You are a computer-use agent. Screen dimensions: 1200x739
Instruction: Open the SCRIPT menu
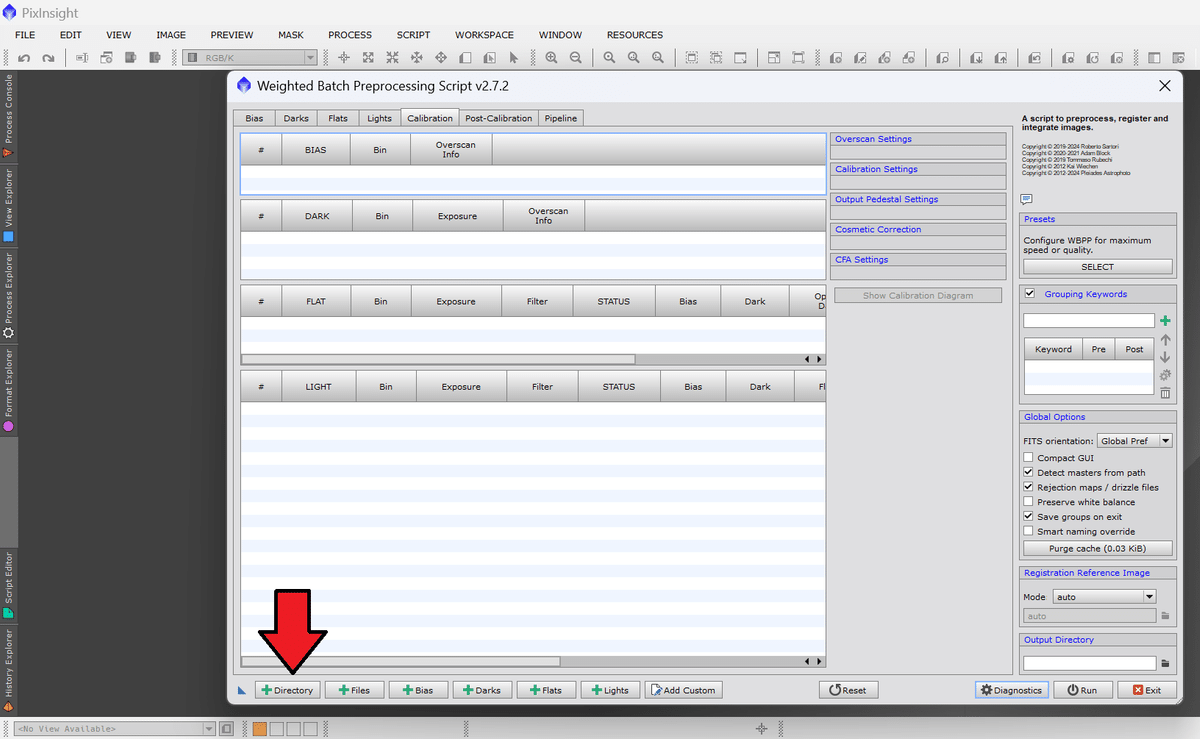tap(413, 35)
